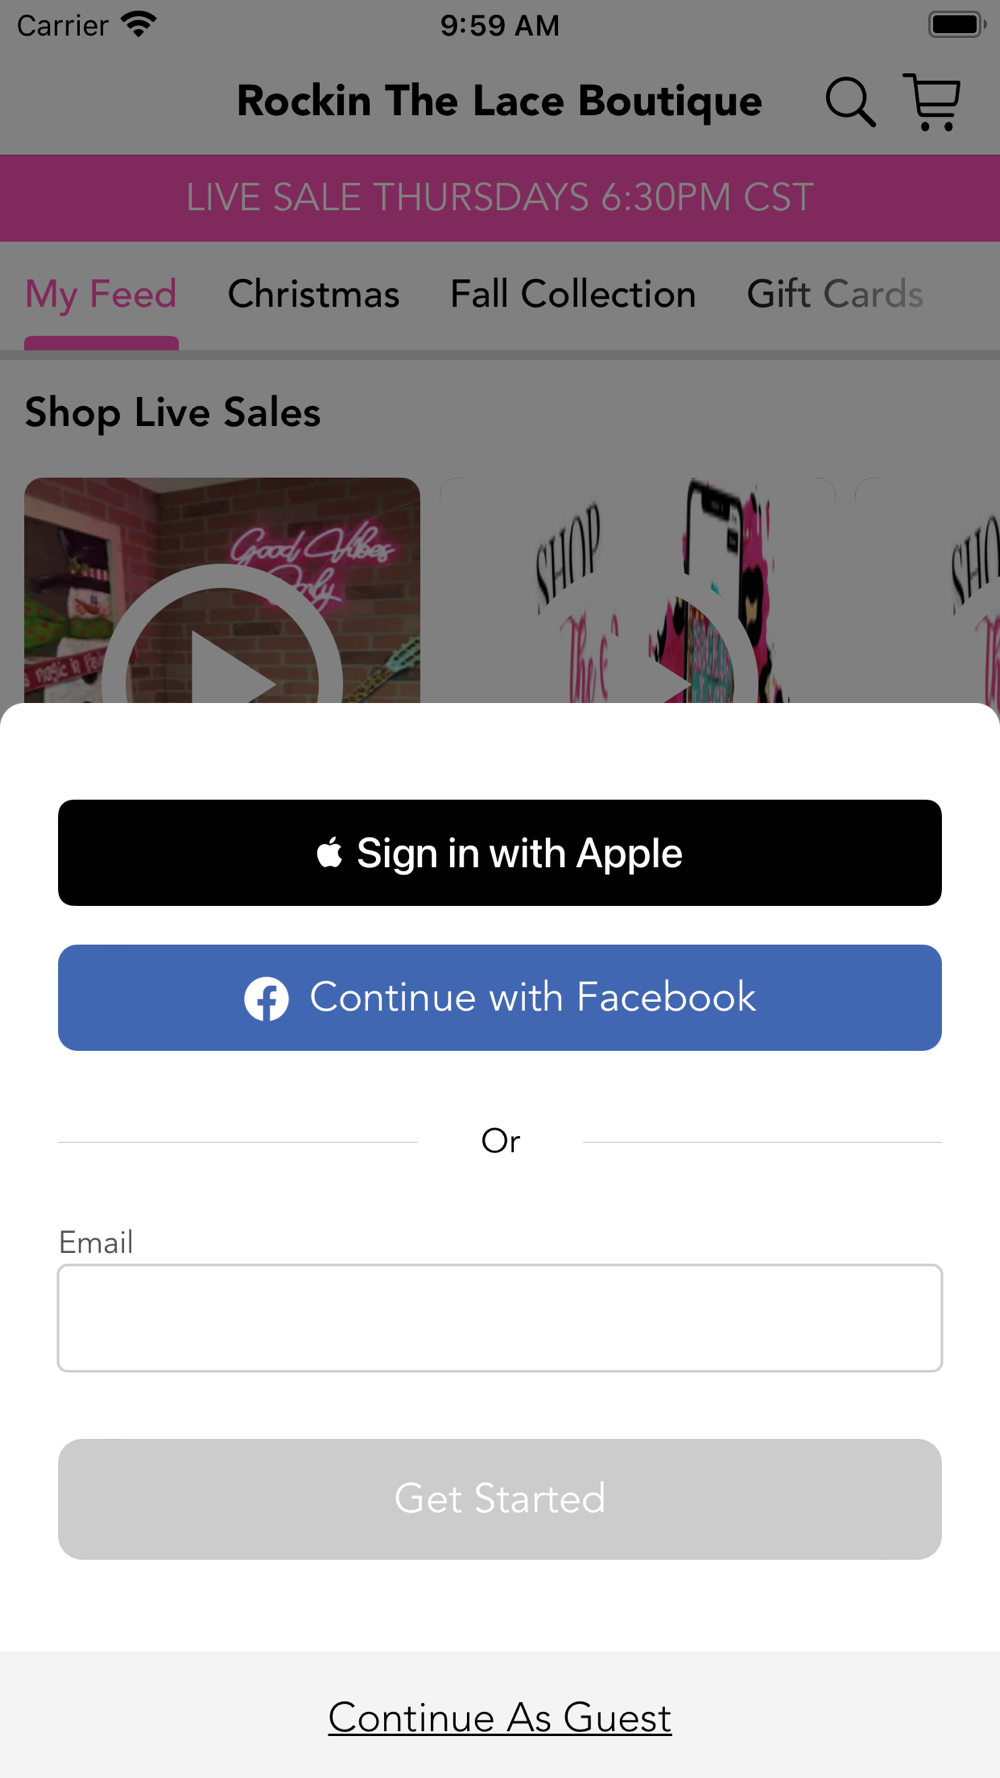
Task: Tap the Facebook logo icon
Action: pyautogui.click(x=267, y=998)
